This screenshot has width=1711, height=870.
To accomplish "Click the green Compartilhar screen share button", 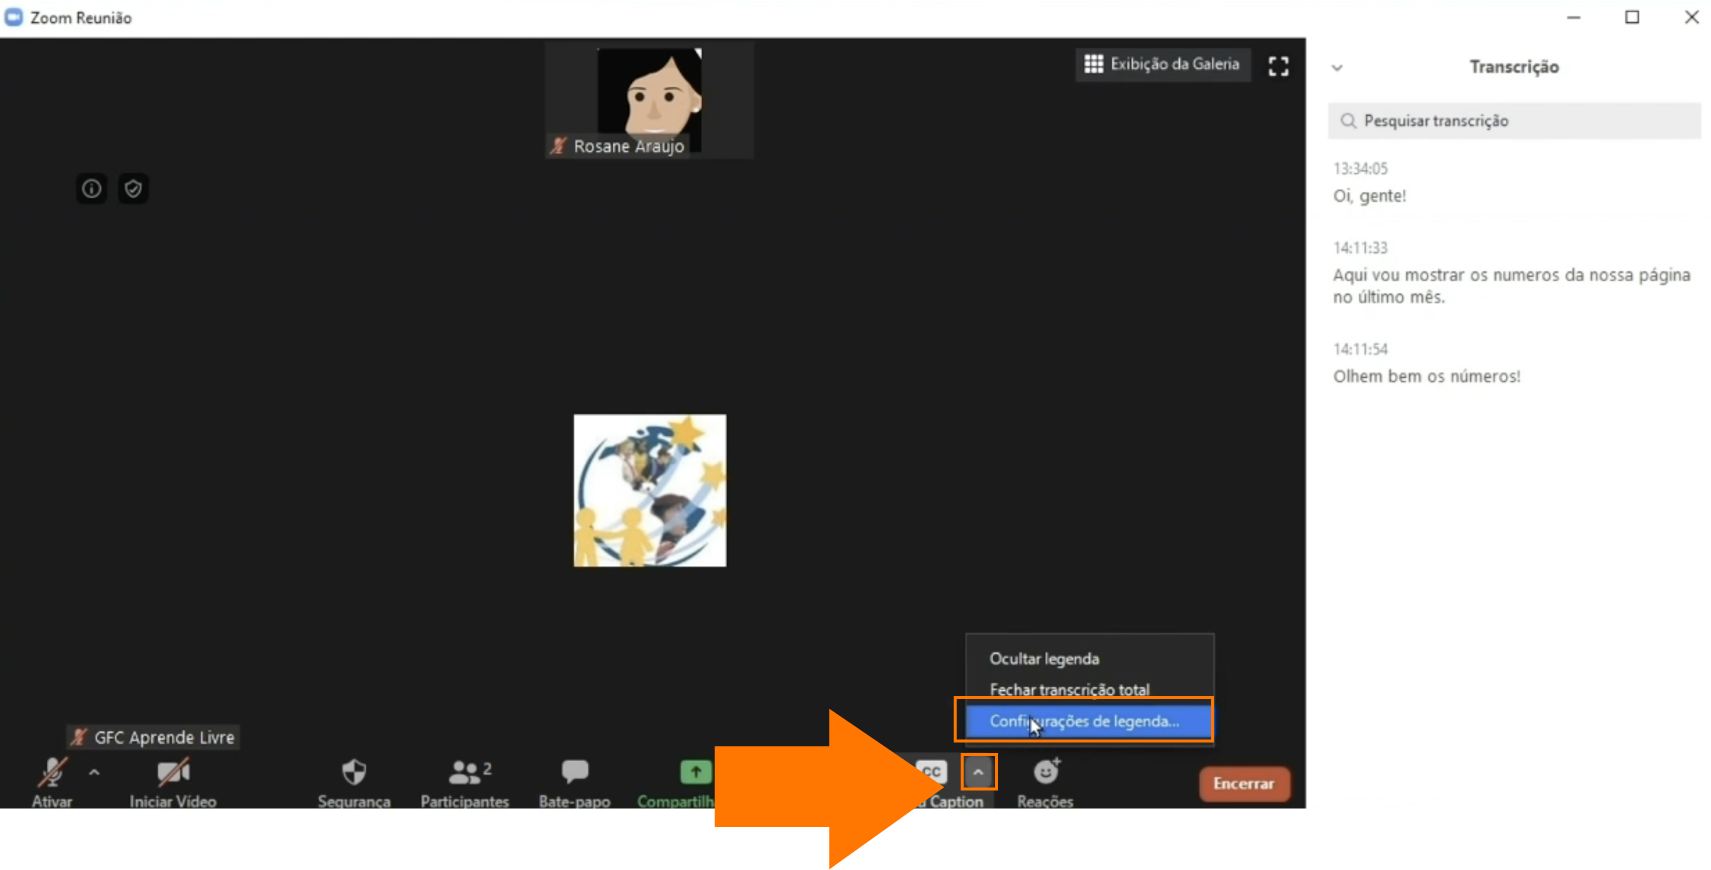I will click(694, 772).
